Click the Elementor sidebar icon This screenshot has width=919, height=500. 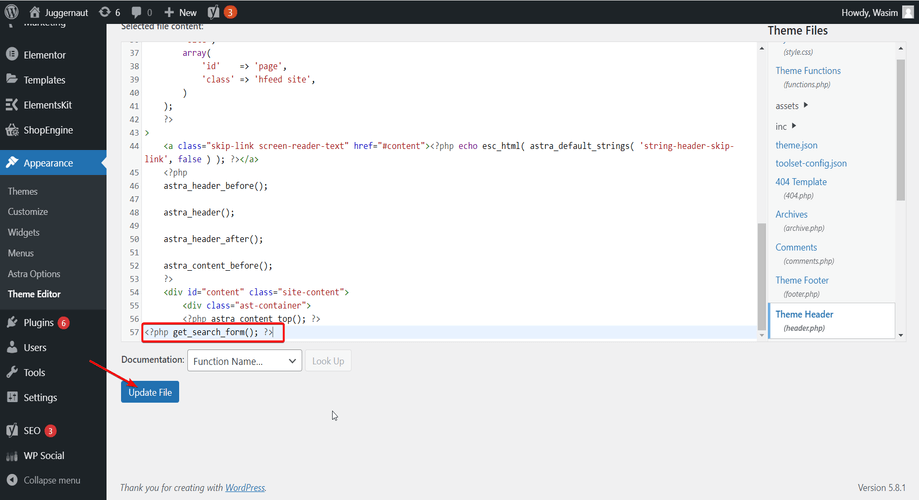click(x=12, y=55)
